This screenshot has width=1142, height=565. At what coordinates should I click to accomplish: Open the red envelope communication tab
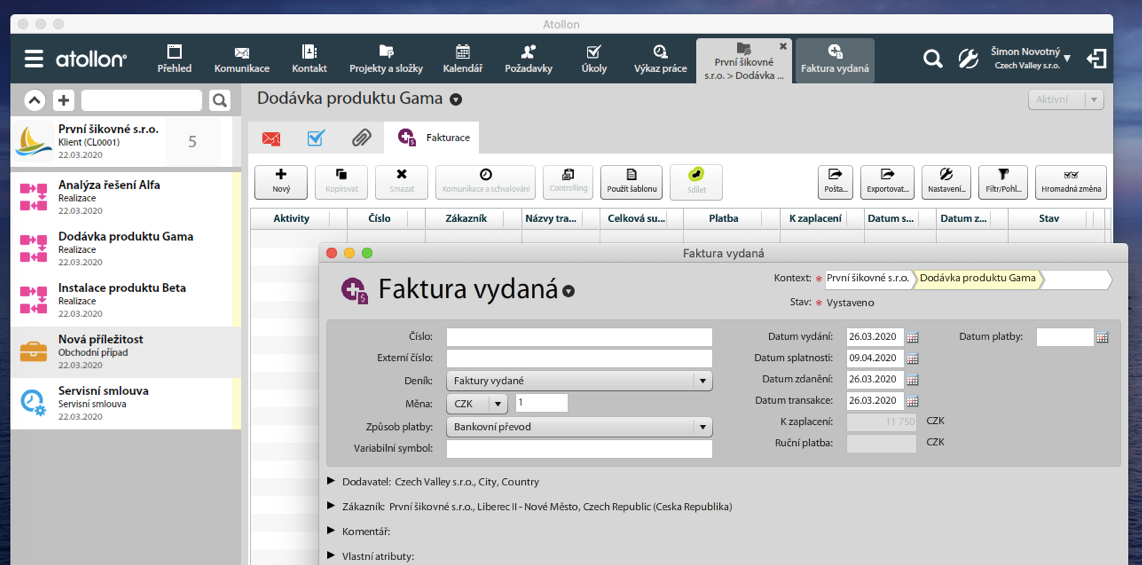point(270,138)
